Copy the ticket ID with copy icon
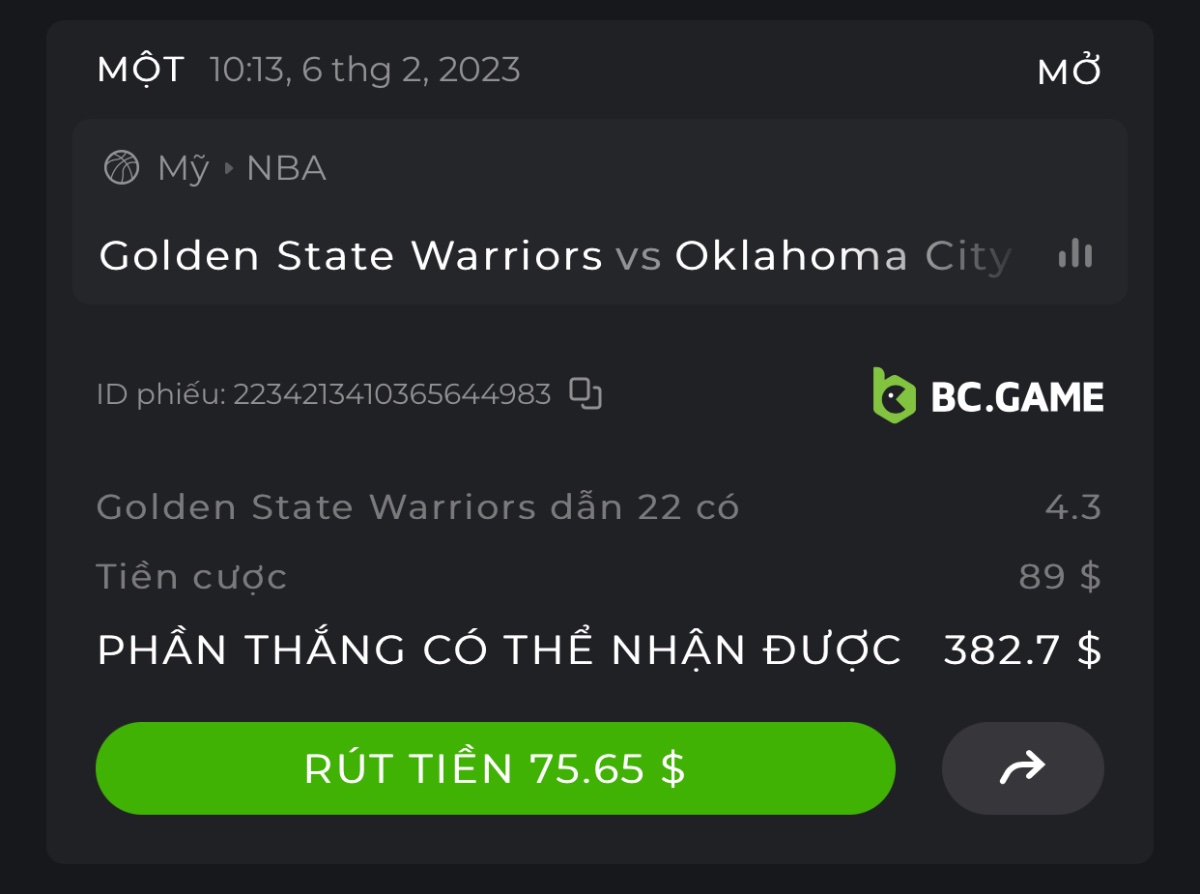 (x=585, y=394)
